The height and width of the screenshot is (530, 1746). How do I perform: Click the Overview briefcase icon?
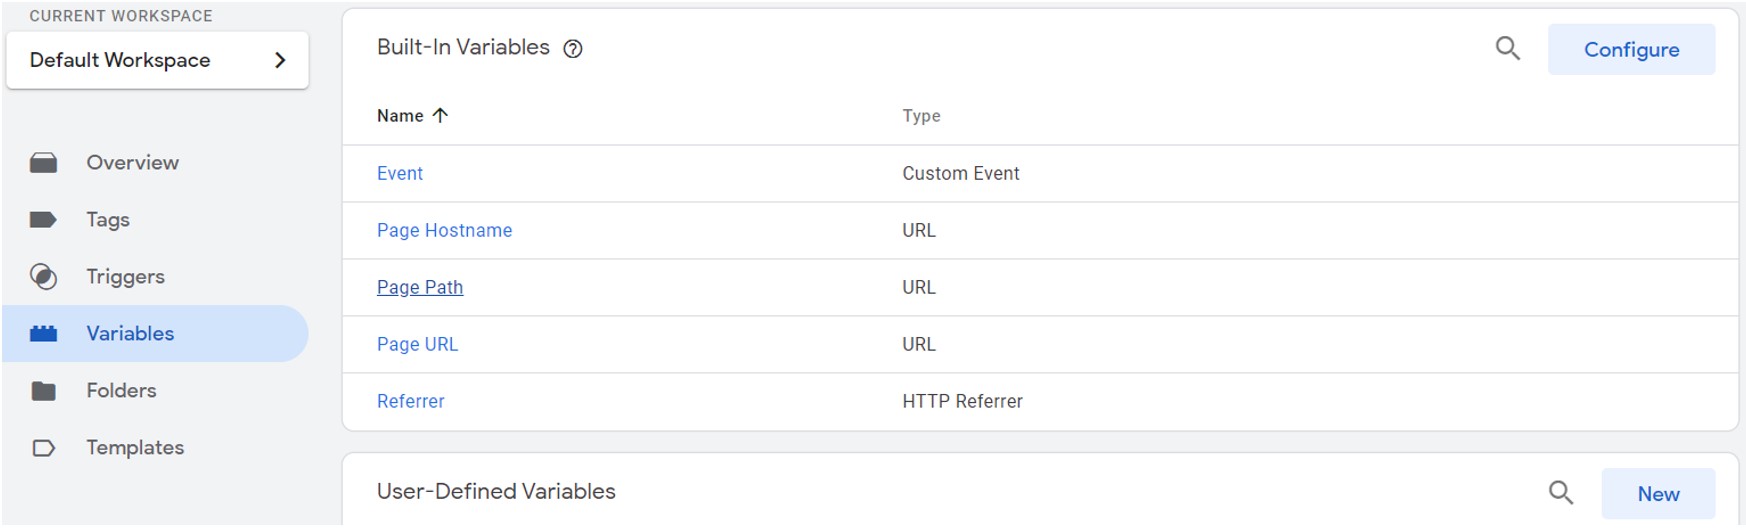click(x=43, y=163)
